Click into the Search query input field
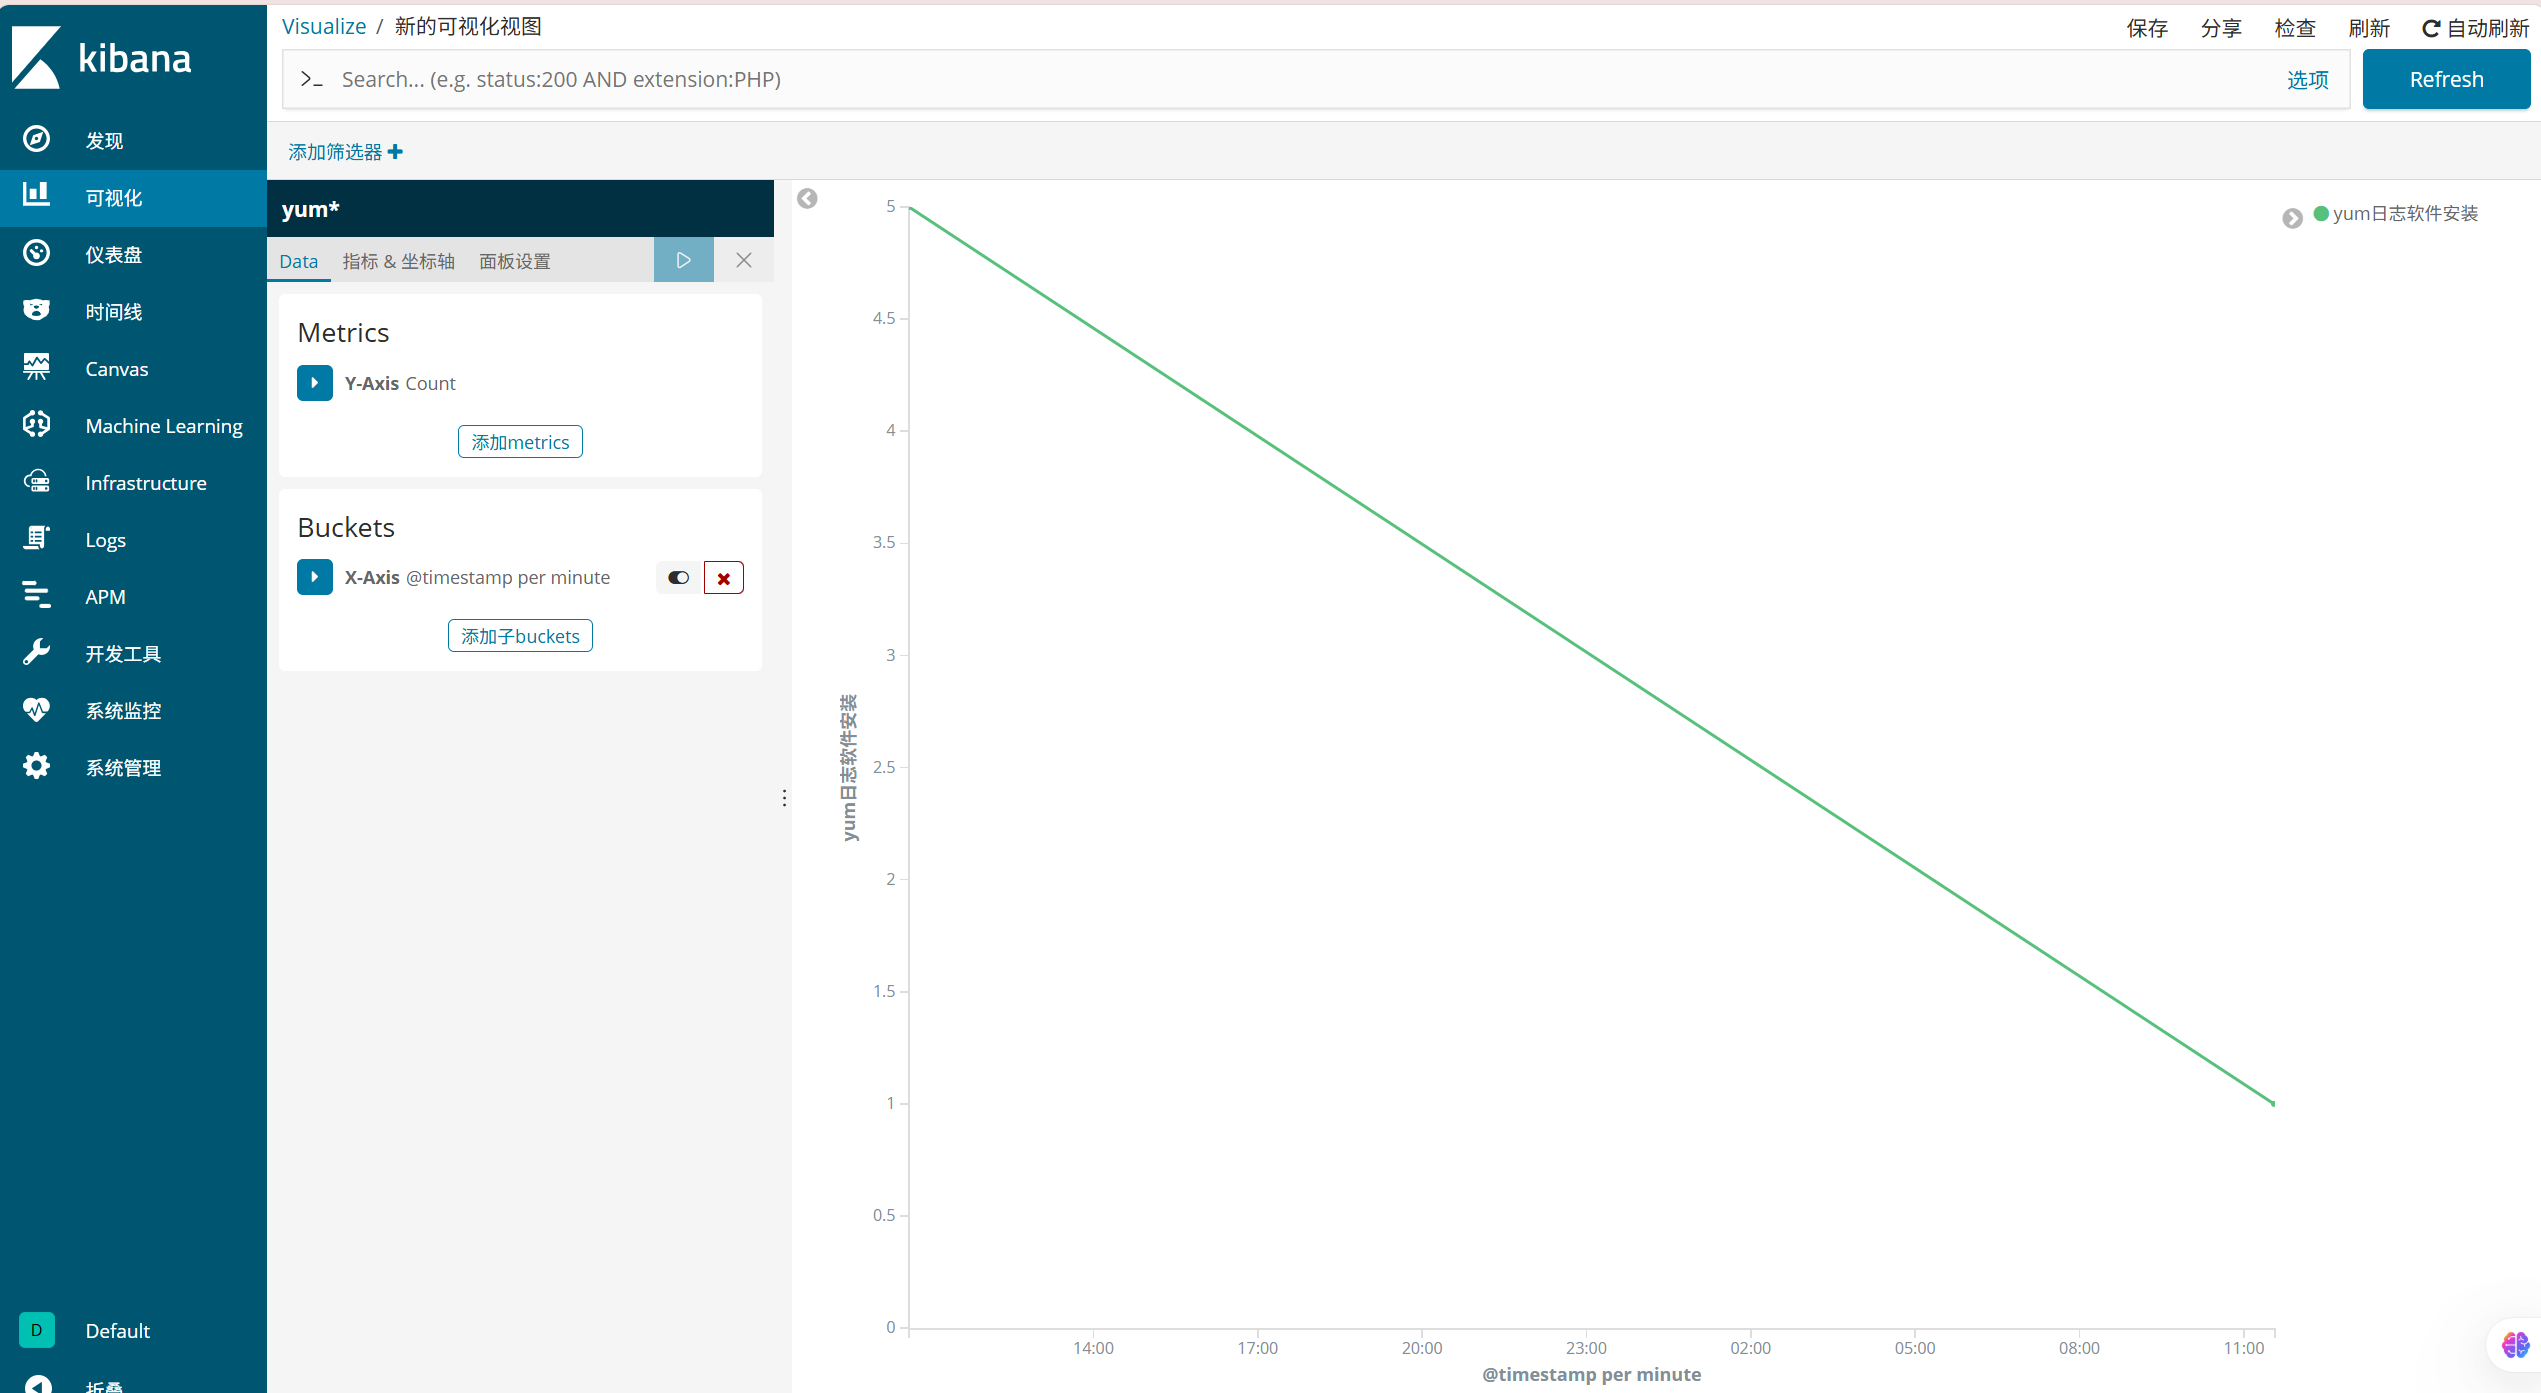This screenshot has height=1393, width=2541. click(x=1300, y=80)
